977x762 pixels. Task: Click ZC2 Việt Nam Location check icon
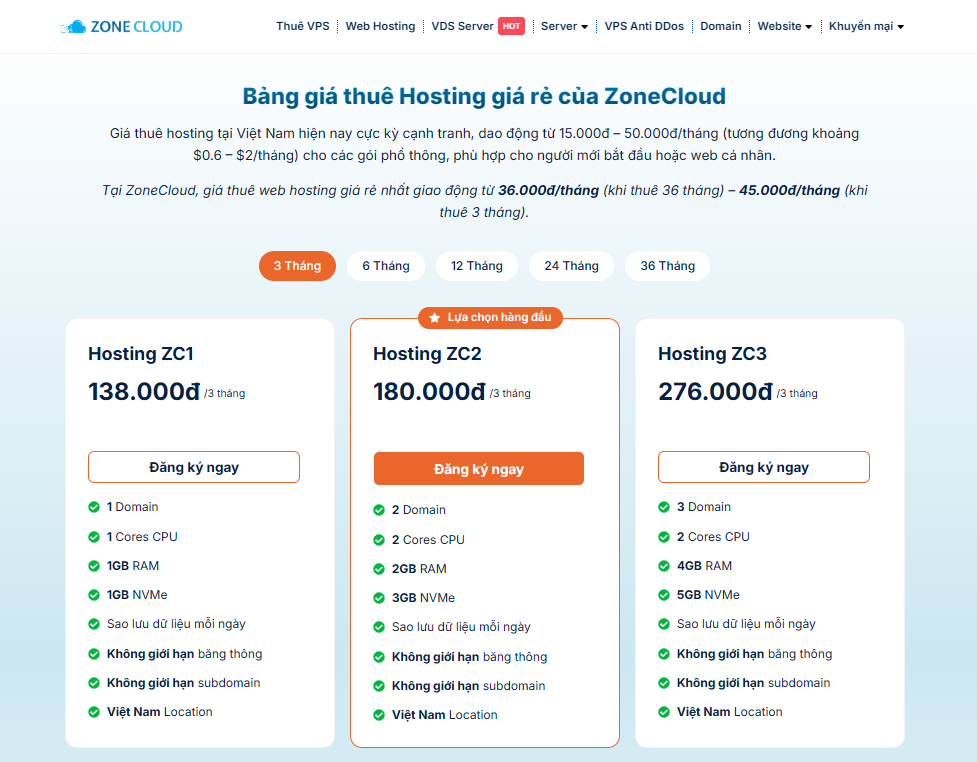click(x=379, y=715)
